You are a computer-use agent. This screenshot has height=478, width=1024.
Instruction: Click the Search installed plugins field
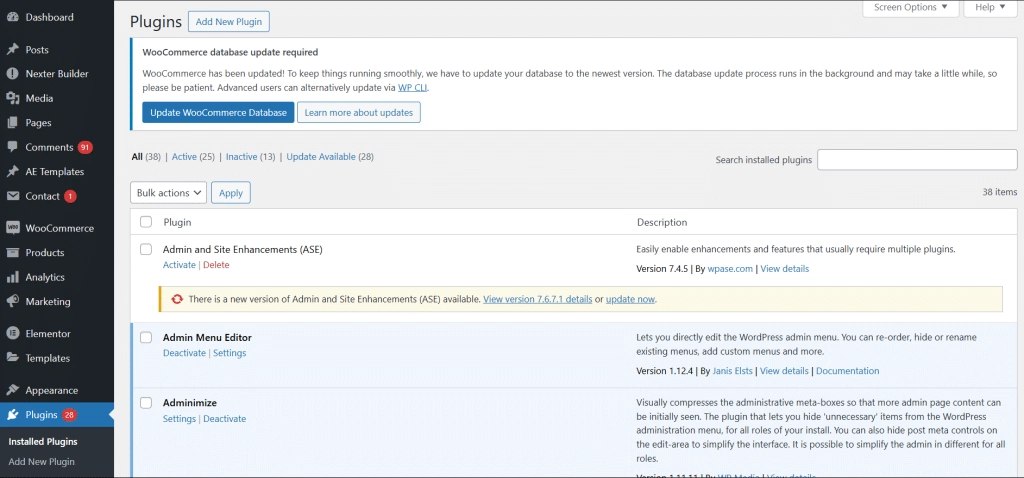click(917, 159)
